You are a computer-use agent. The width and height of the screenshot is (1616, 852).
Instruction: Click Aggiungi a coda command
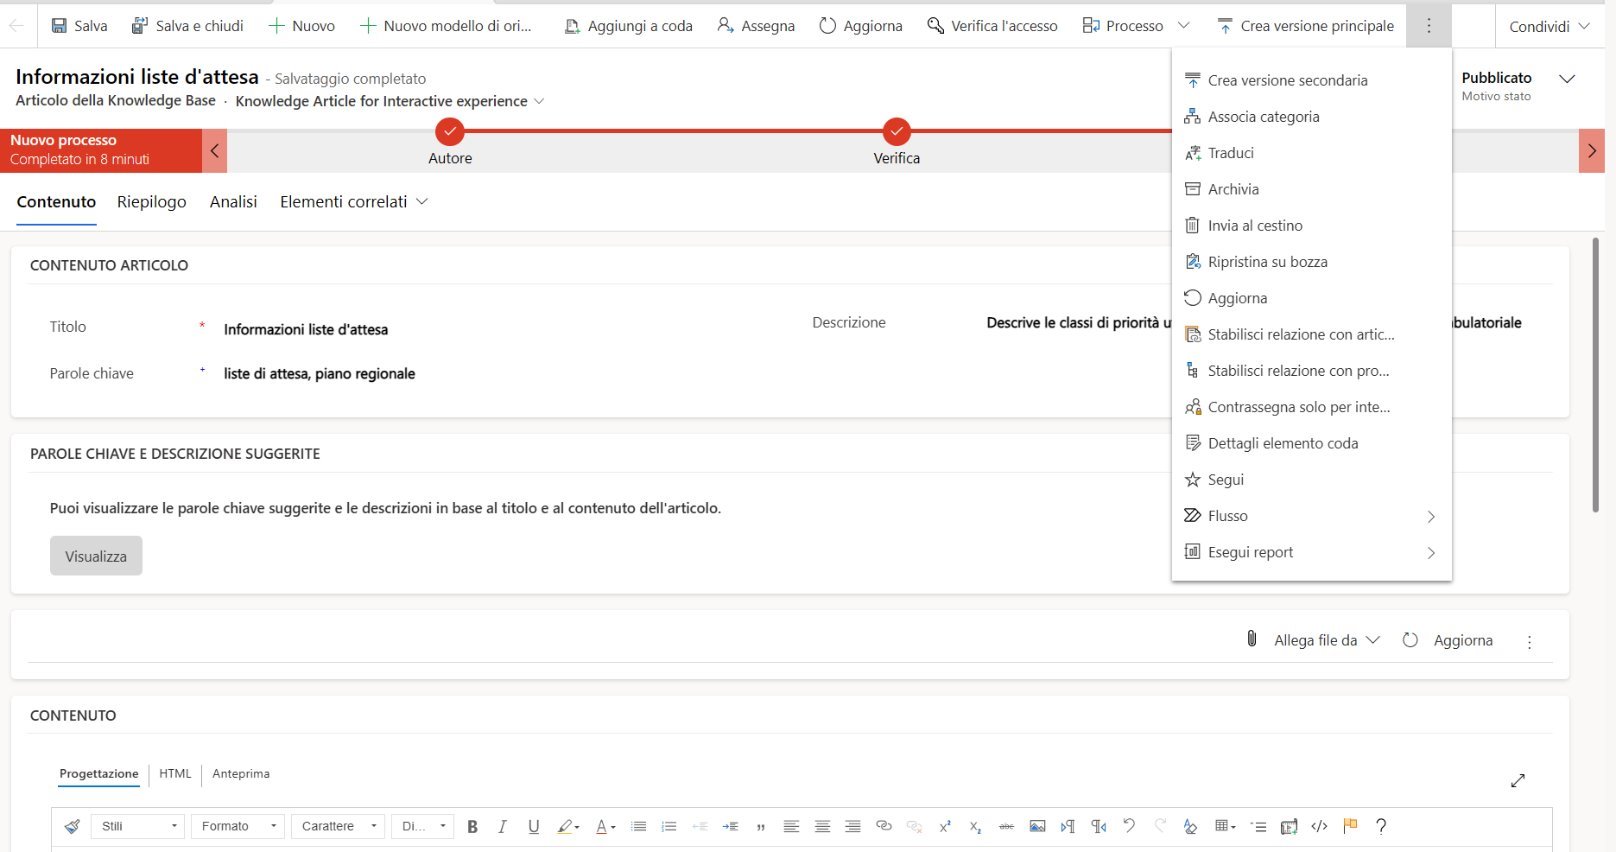pyautogui.click(x=629, y=26)
